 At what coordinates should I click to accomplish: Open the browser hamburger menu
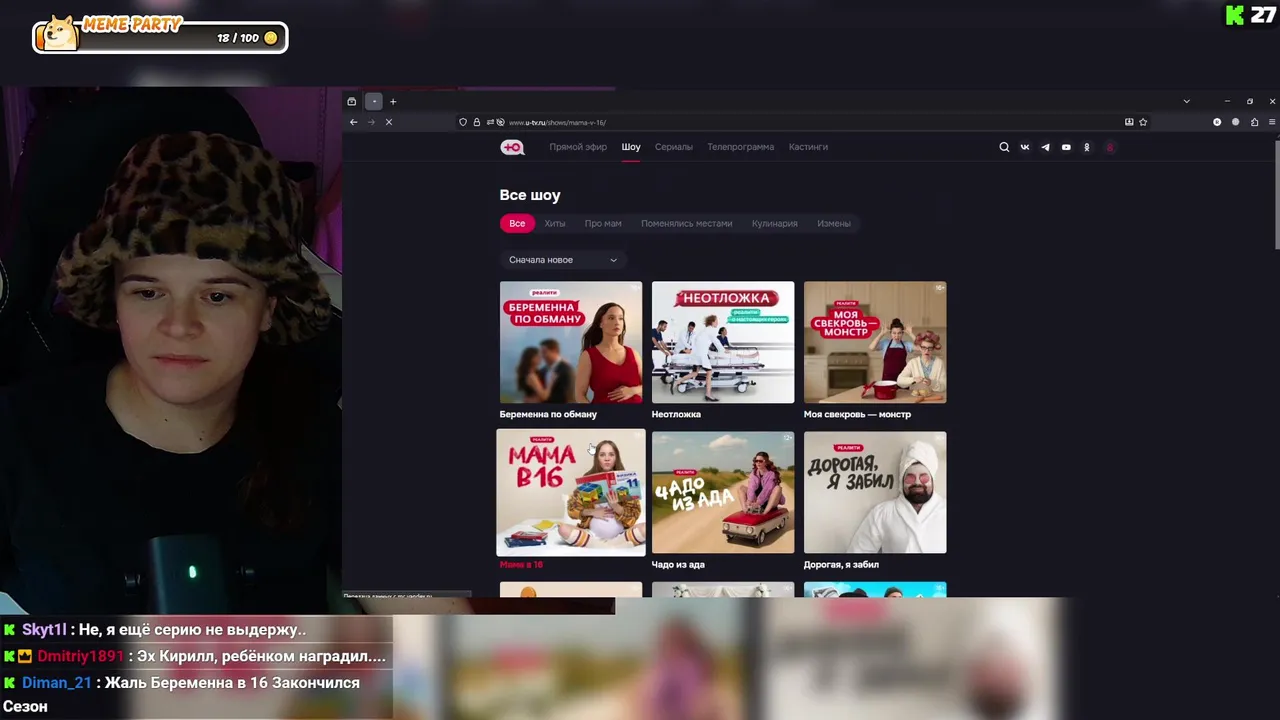tap(1272, 122)
